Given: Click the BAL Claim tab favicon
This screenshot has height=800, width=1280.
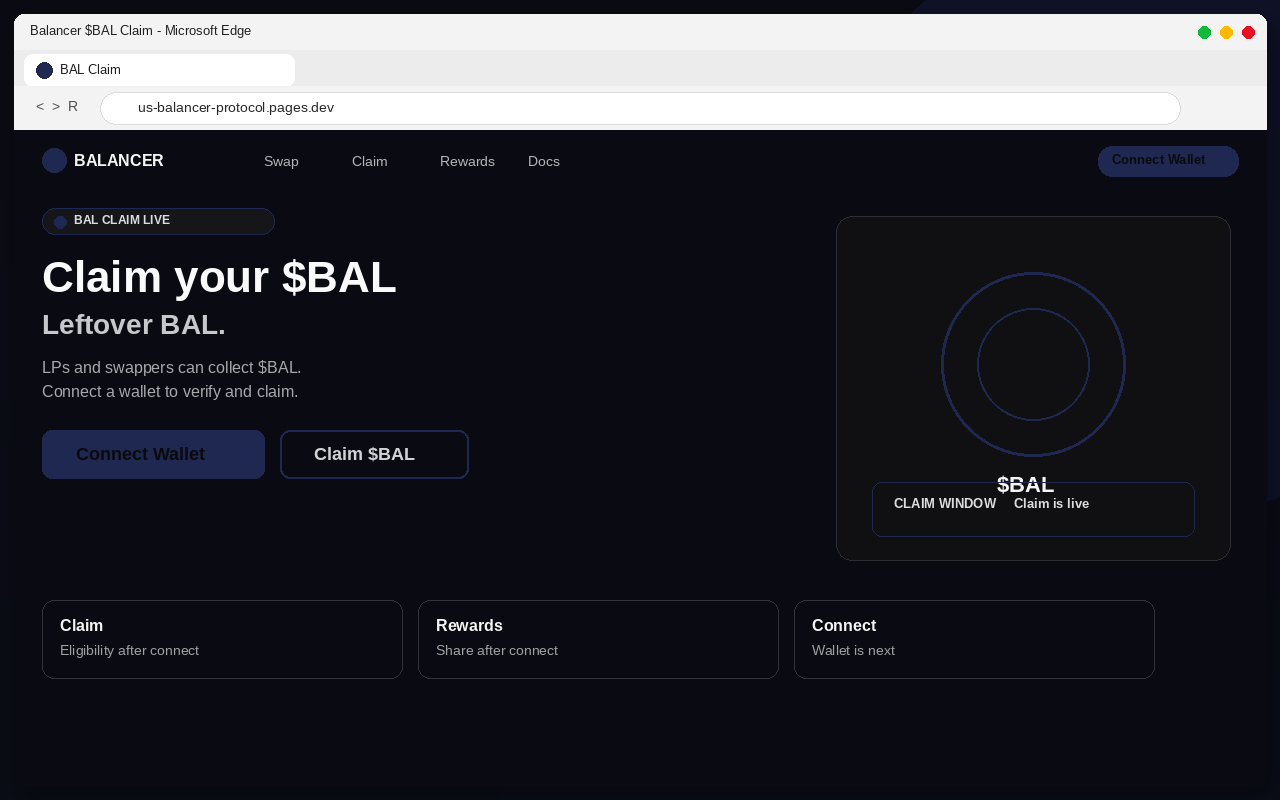Looking at the screenshot, I should (44, 70).
